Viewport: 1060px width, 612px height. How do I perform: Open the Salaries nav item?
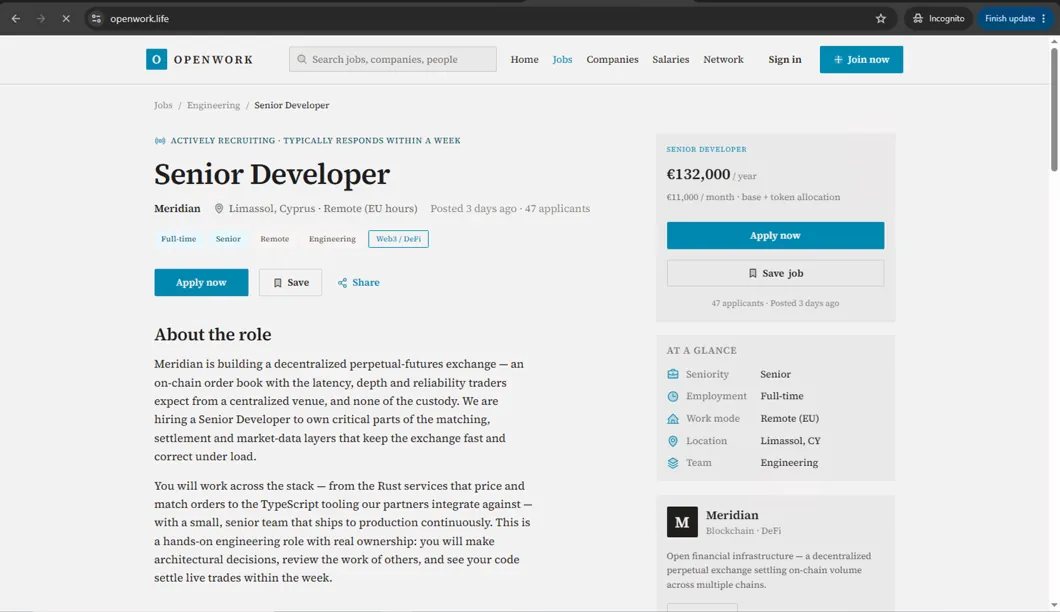(671, 60)
